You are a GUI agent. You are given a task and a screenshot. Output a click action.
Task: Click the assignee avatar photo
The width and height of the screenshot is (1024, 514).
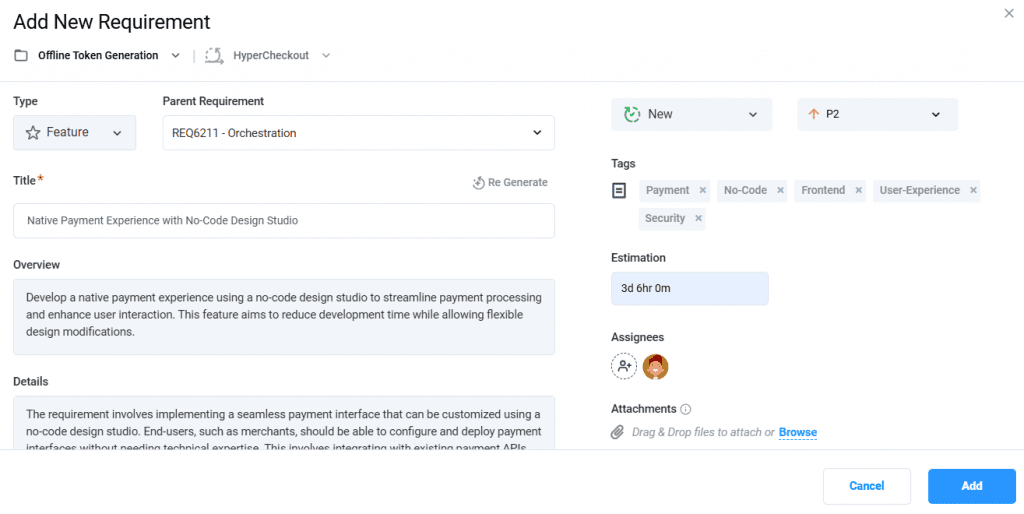pos(655,367)
